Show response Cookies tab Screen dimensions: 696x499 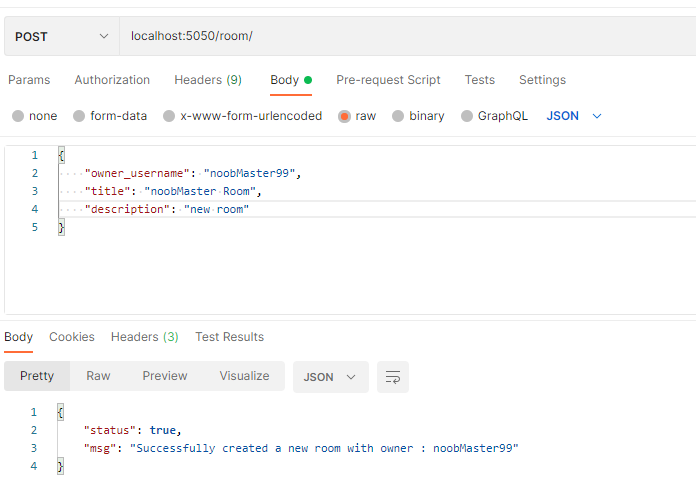72,337
